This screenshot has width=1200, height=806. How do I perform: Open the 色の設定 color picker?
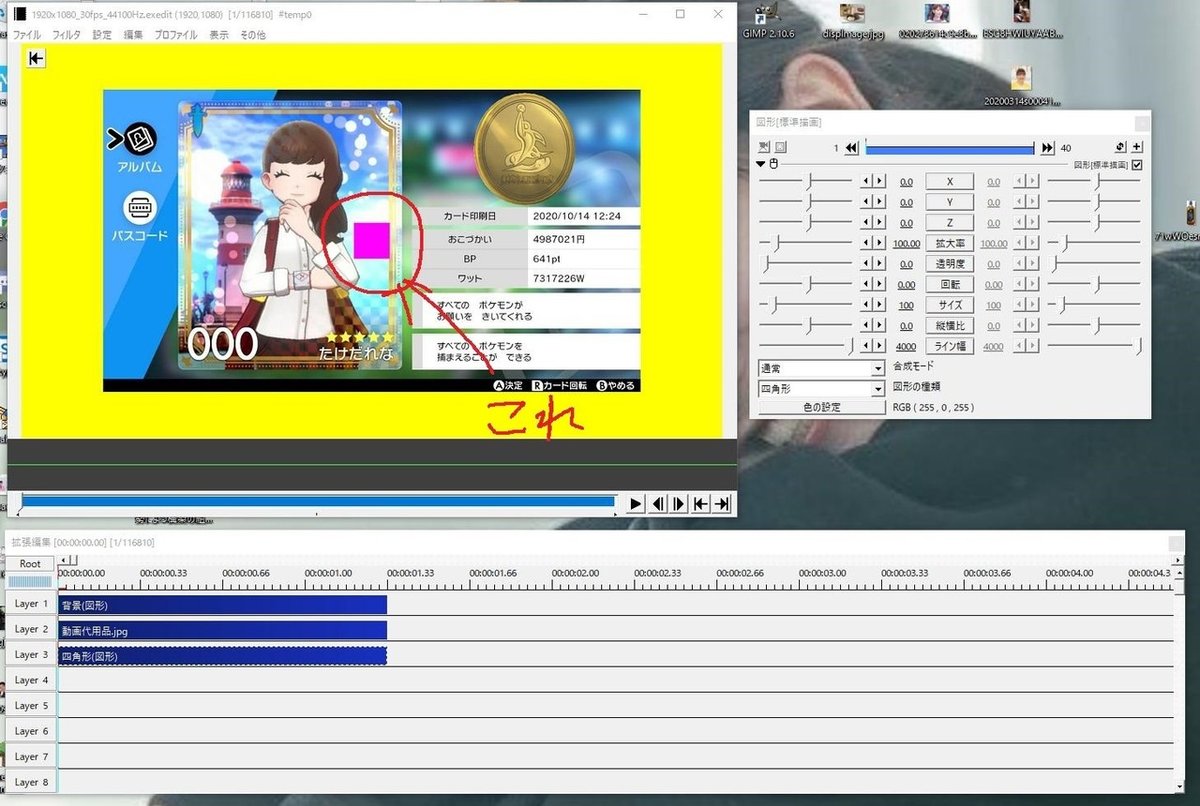821,407
